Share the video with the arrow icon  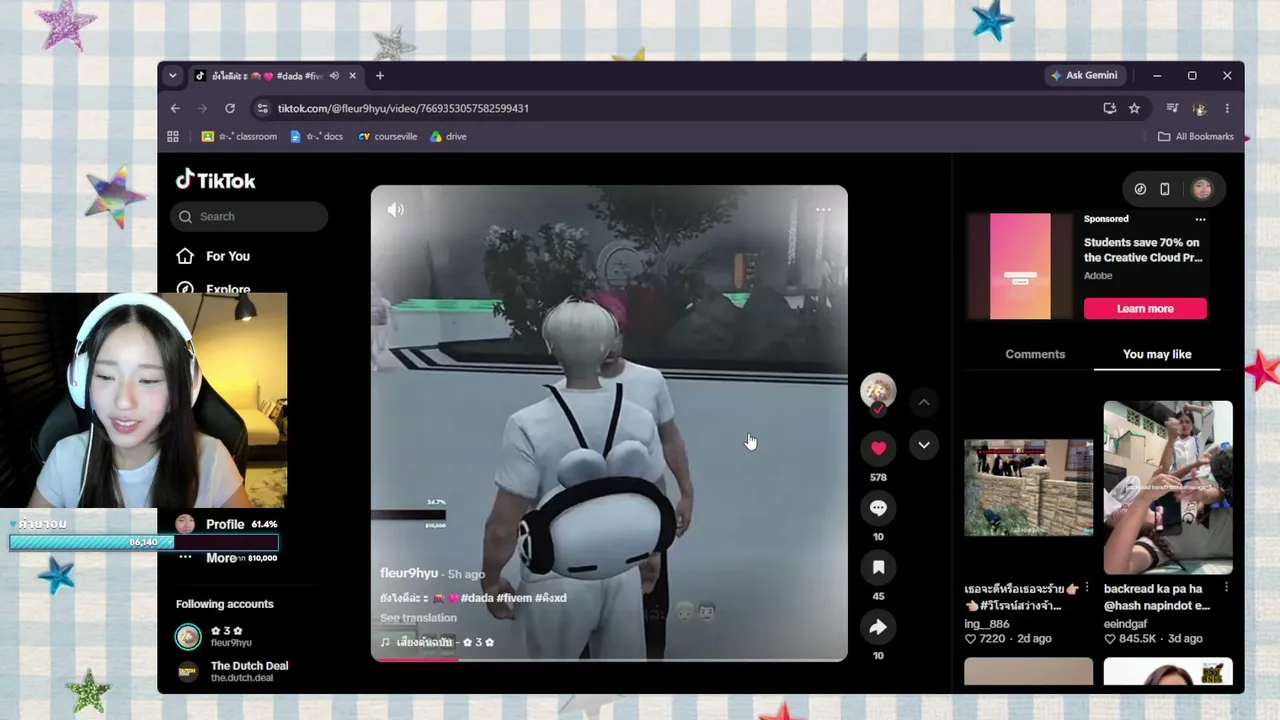point(878,627)
